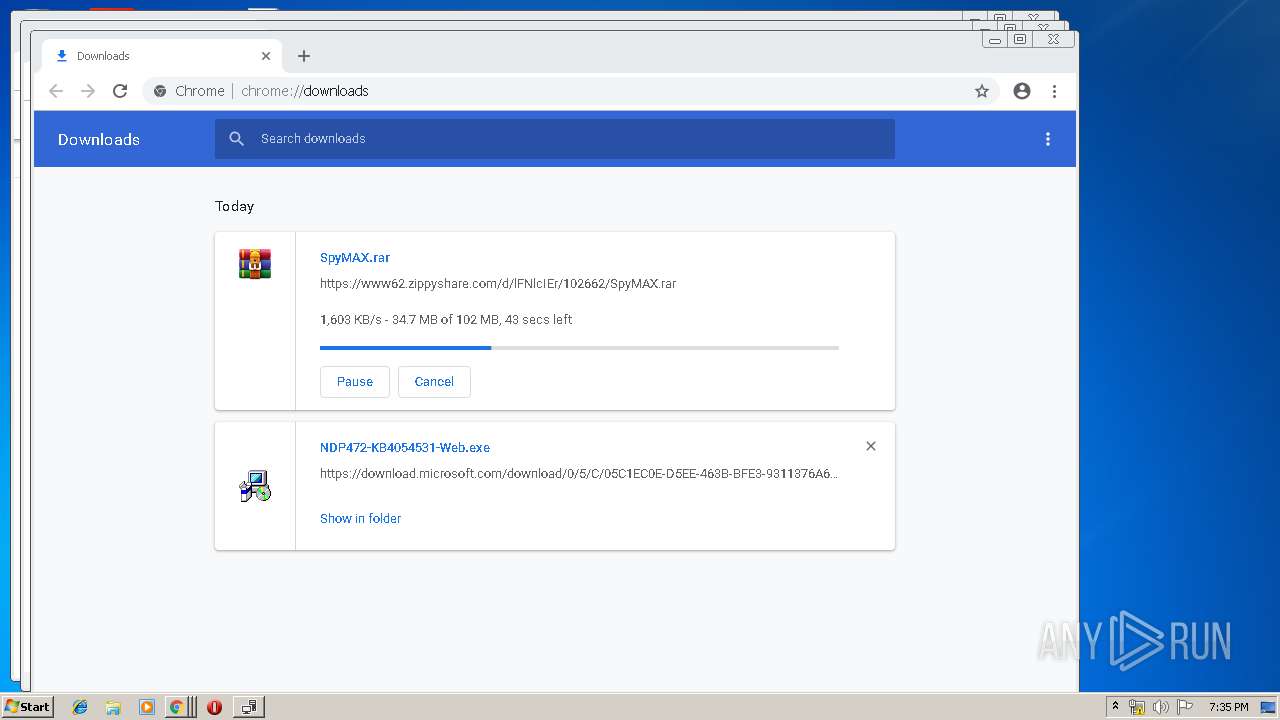Open Chrome three-dot menu

tap(1054, 91)
